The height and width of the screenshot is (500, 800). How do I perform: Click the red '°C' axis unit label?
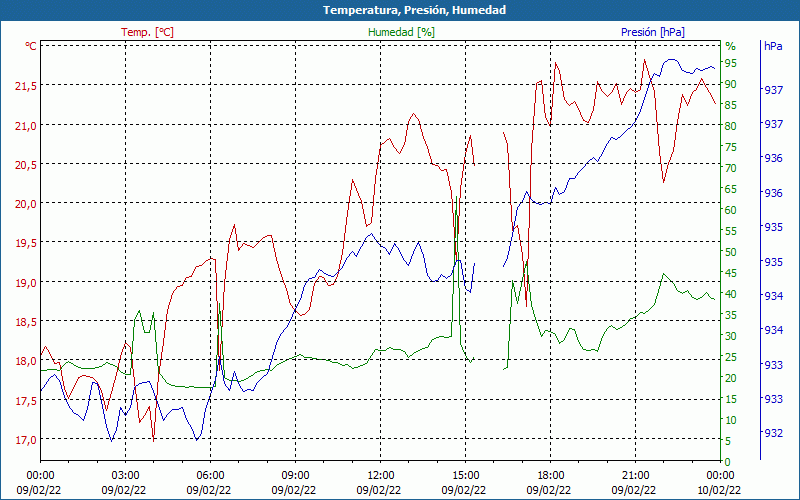[x=31, y=46]
